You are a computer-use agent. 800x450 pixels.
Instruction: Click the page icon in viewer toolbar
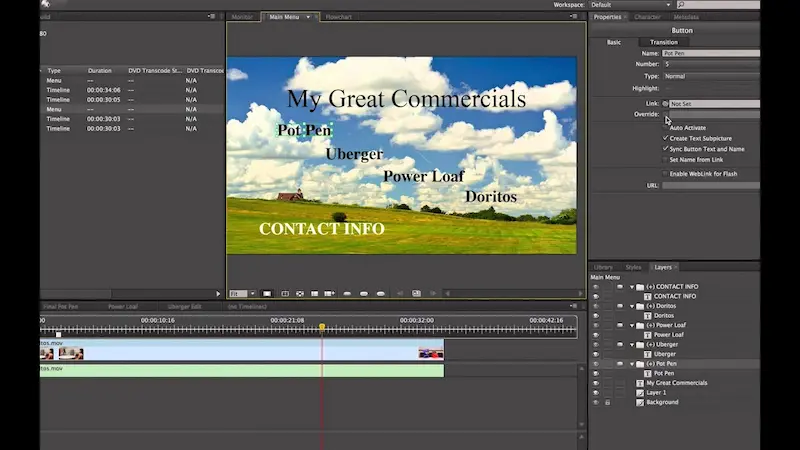pyautogui.click(x=416, y=293)
